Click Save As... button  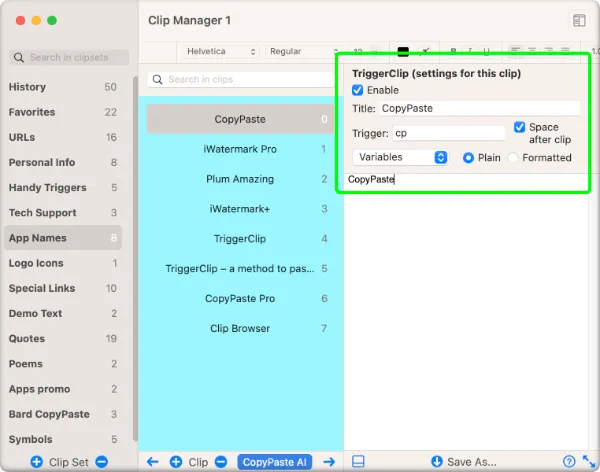(464, 462)
